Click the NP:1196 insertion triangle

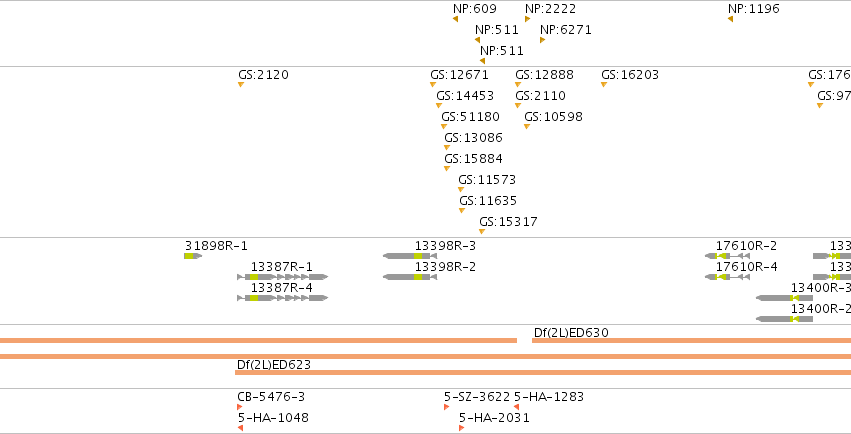click(x=731, y=19)
